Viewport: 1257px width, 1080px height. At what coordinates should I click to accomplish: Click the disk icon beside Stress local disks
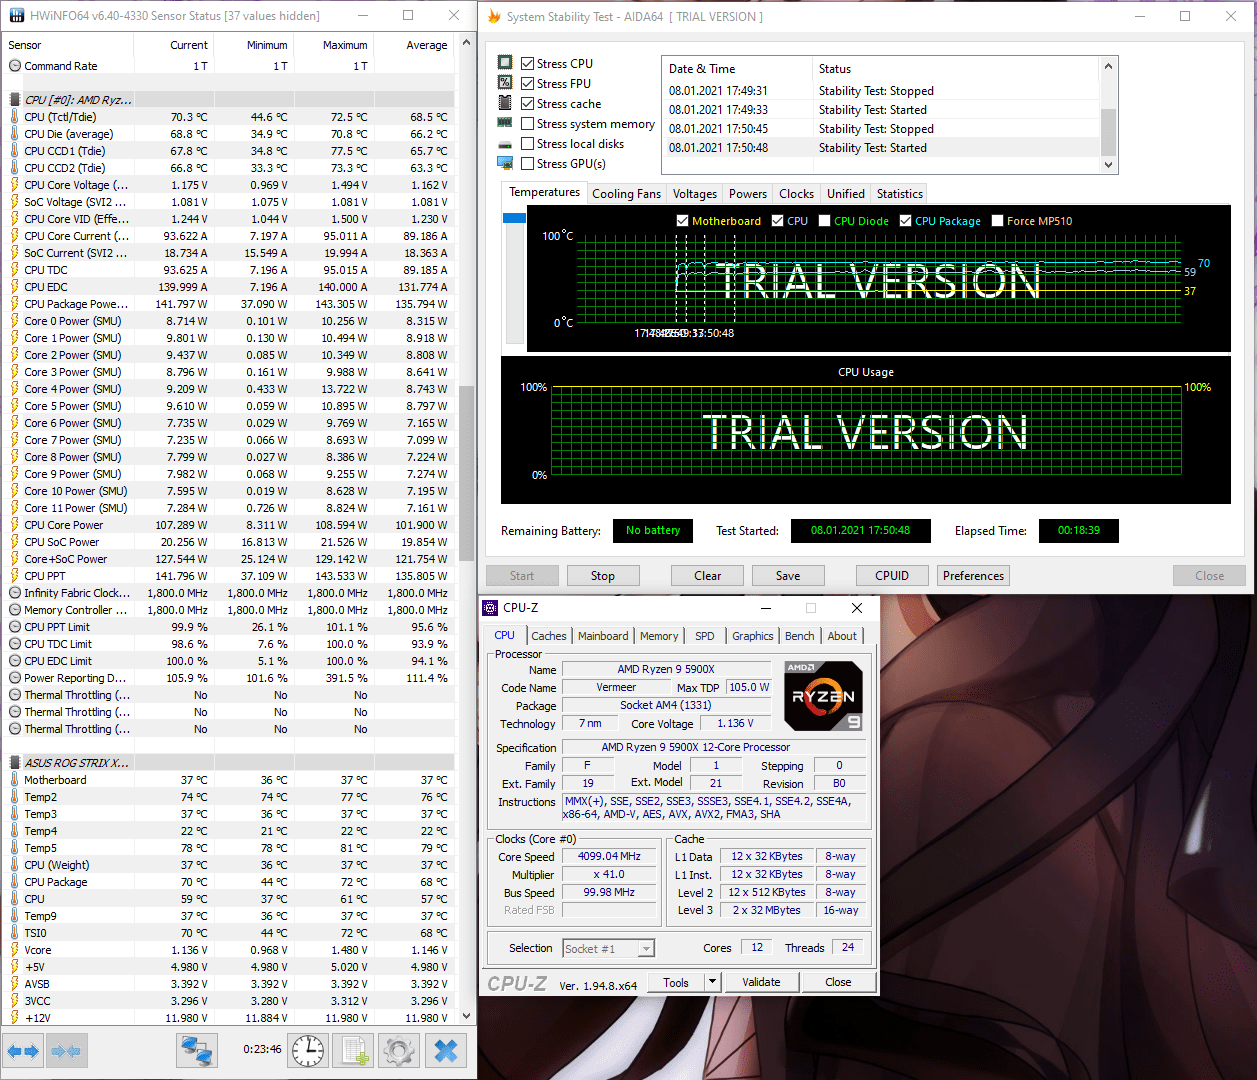tap(505, 143)
